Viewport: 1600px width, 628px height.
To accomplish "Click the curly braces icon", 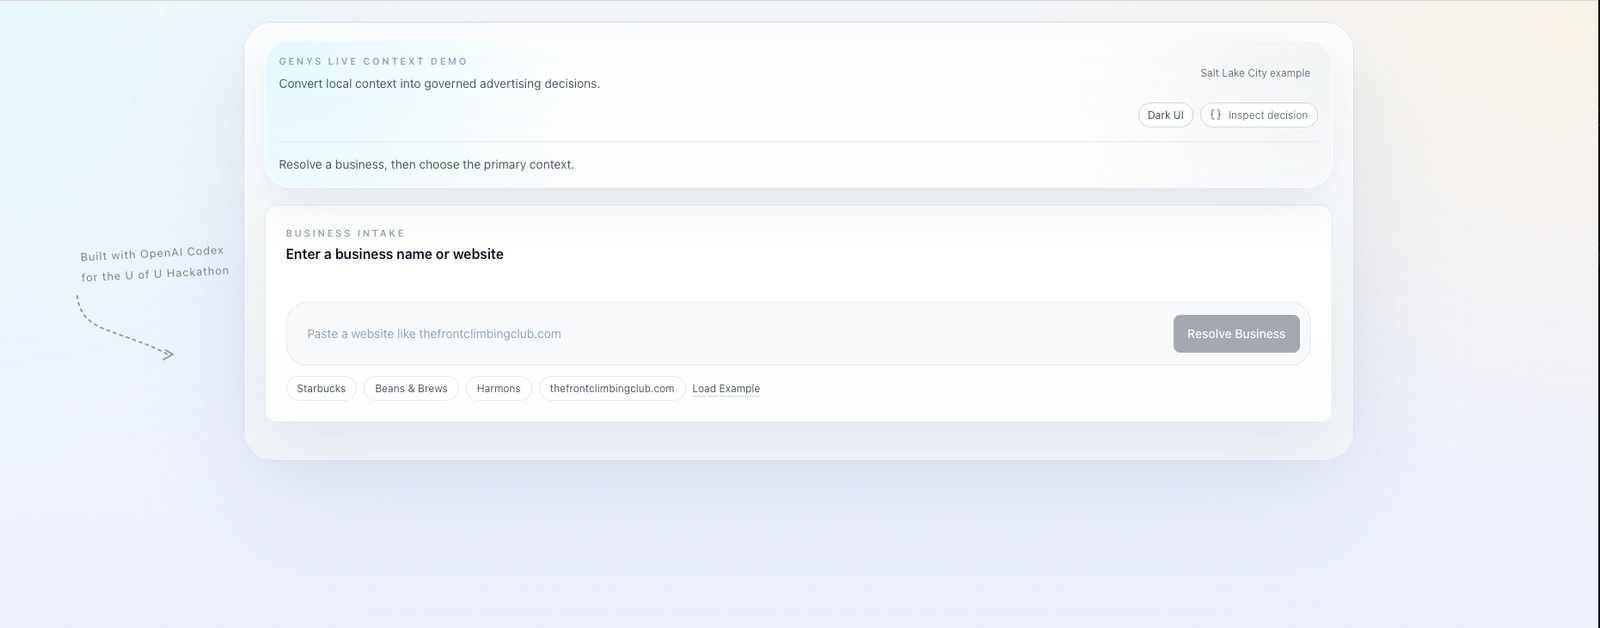I will [x=1215, y=115].
